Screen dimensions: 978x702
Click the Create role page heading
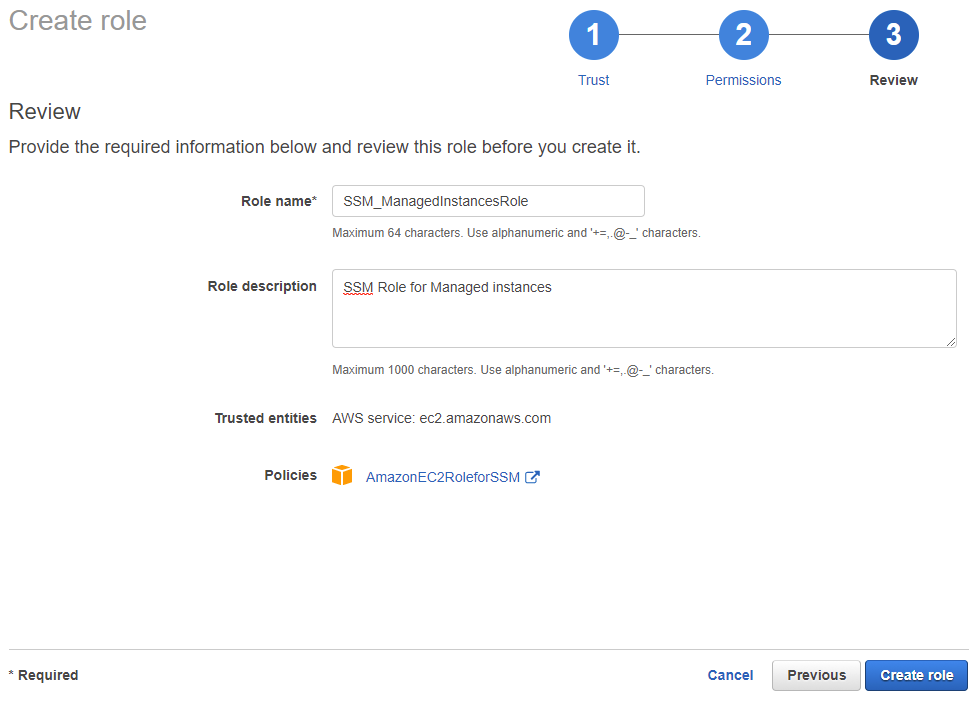click(x=78, y=20)
